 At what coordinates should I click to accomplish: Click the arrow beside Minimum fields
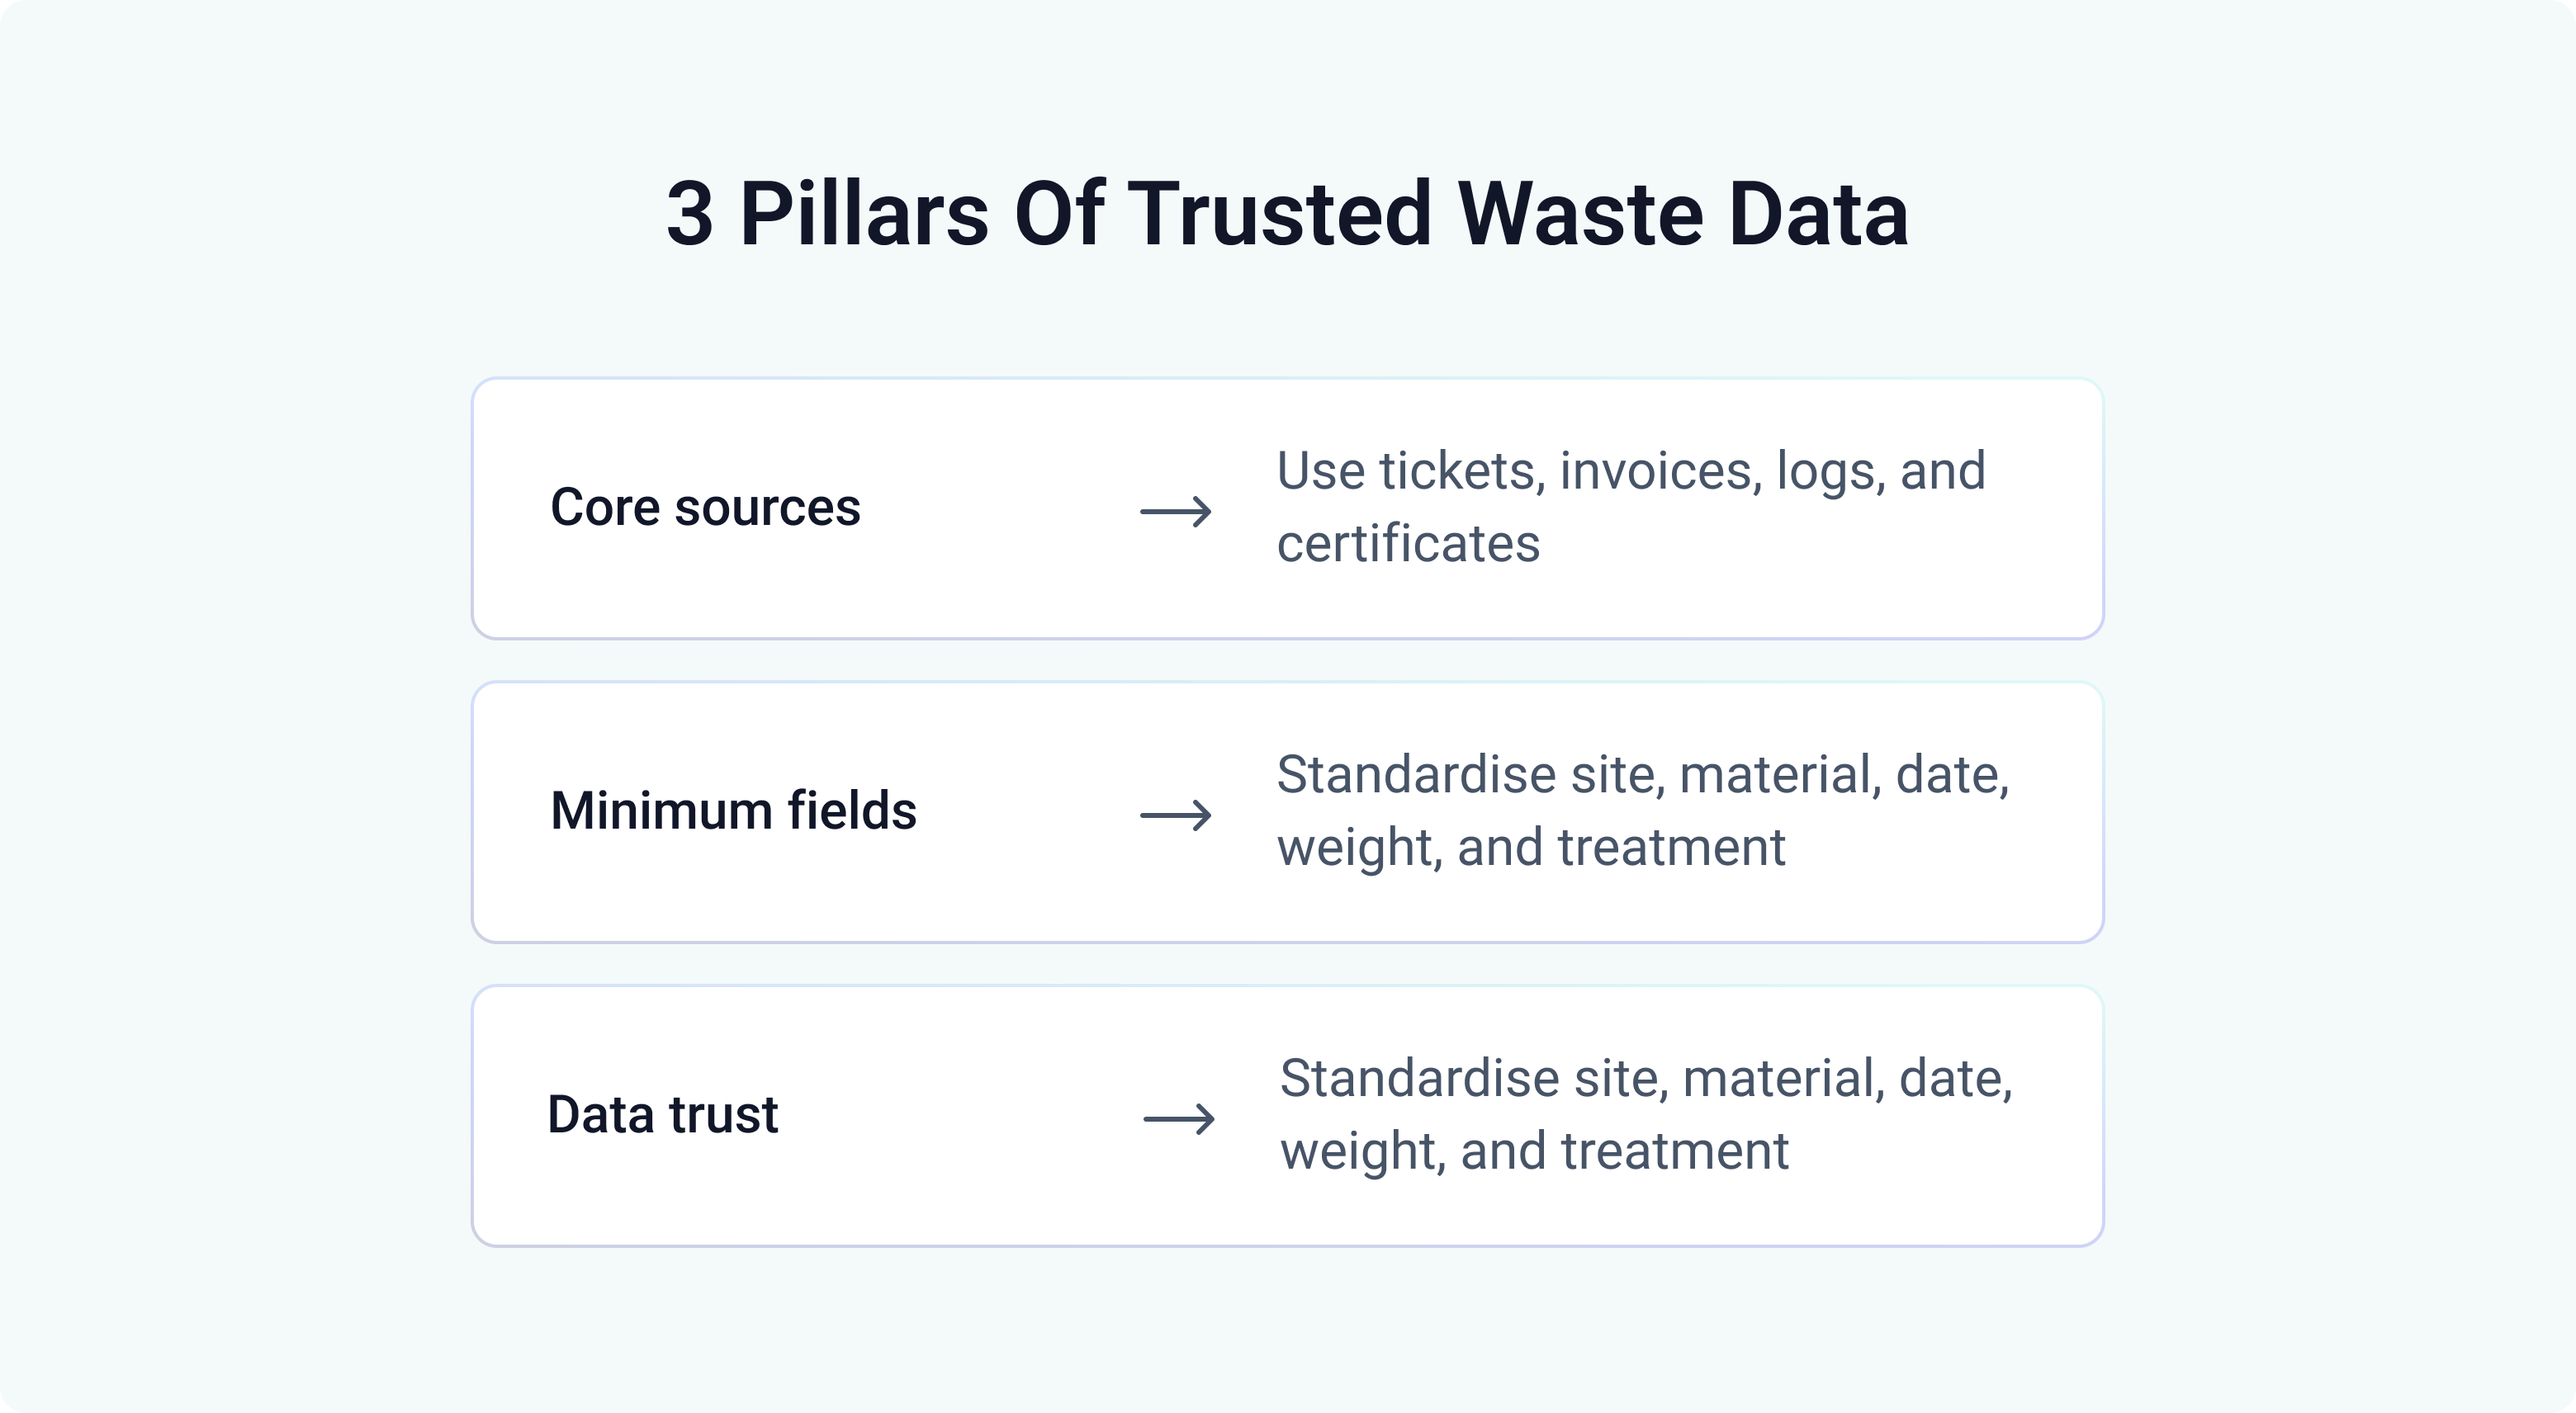pyautogui.click(x=1175, y=816)
